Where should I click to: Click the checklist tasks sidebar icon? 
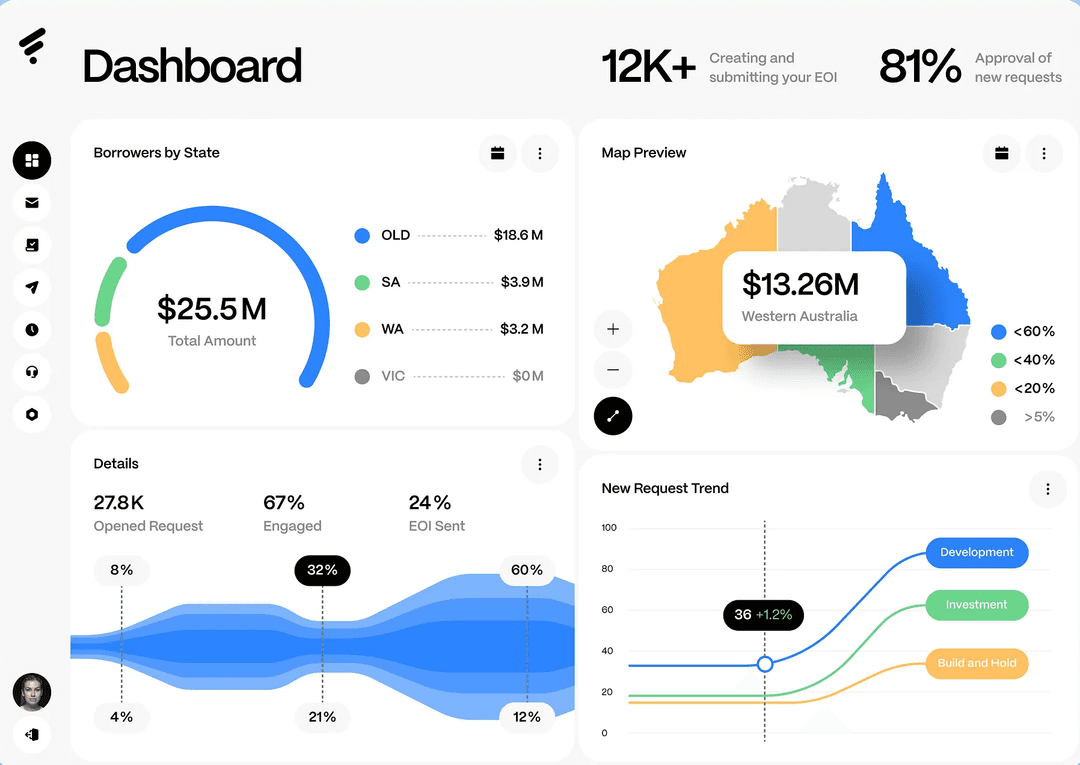click(x=32, y=245)
